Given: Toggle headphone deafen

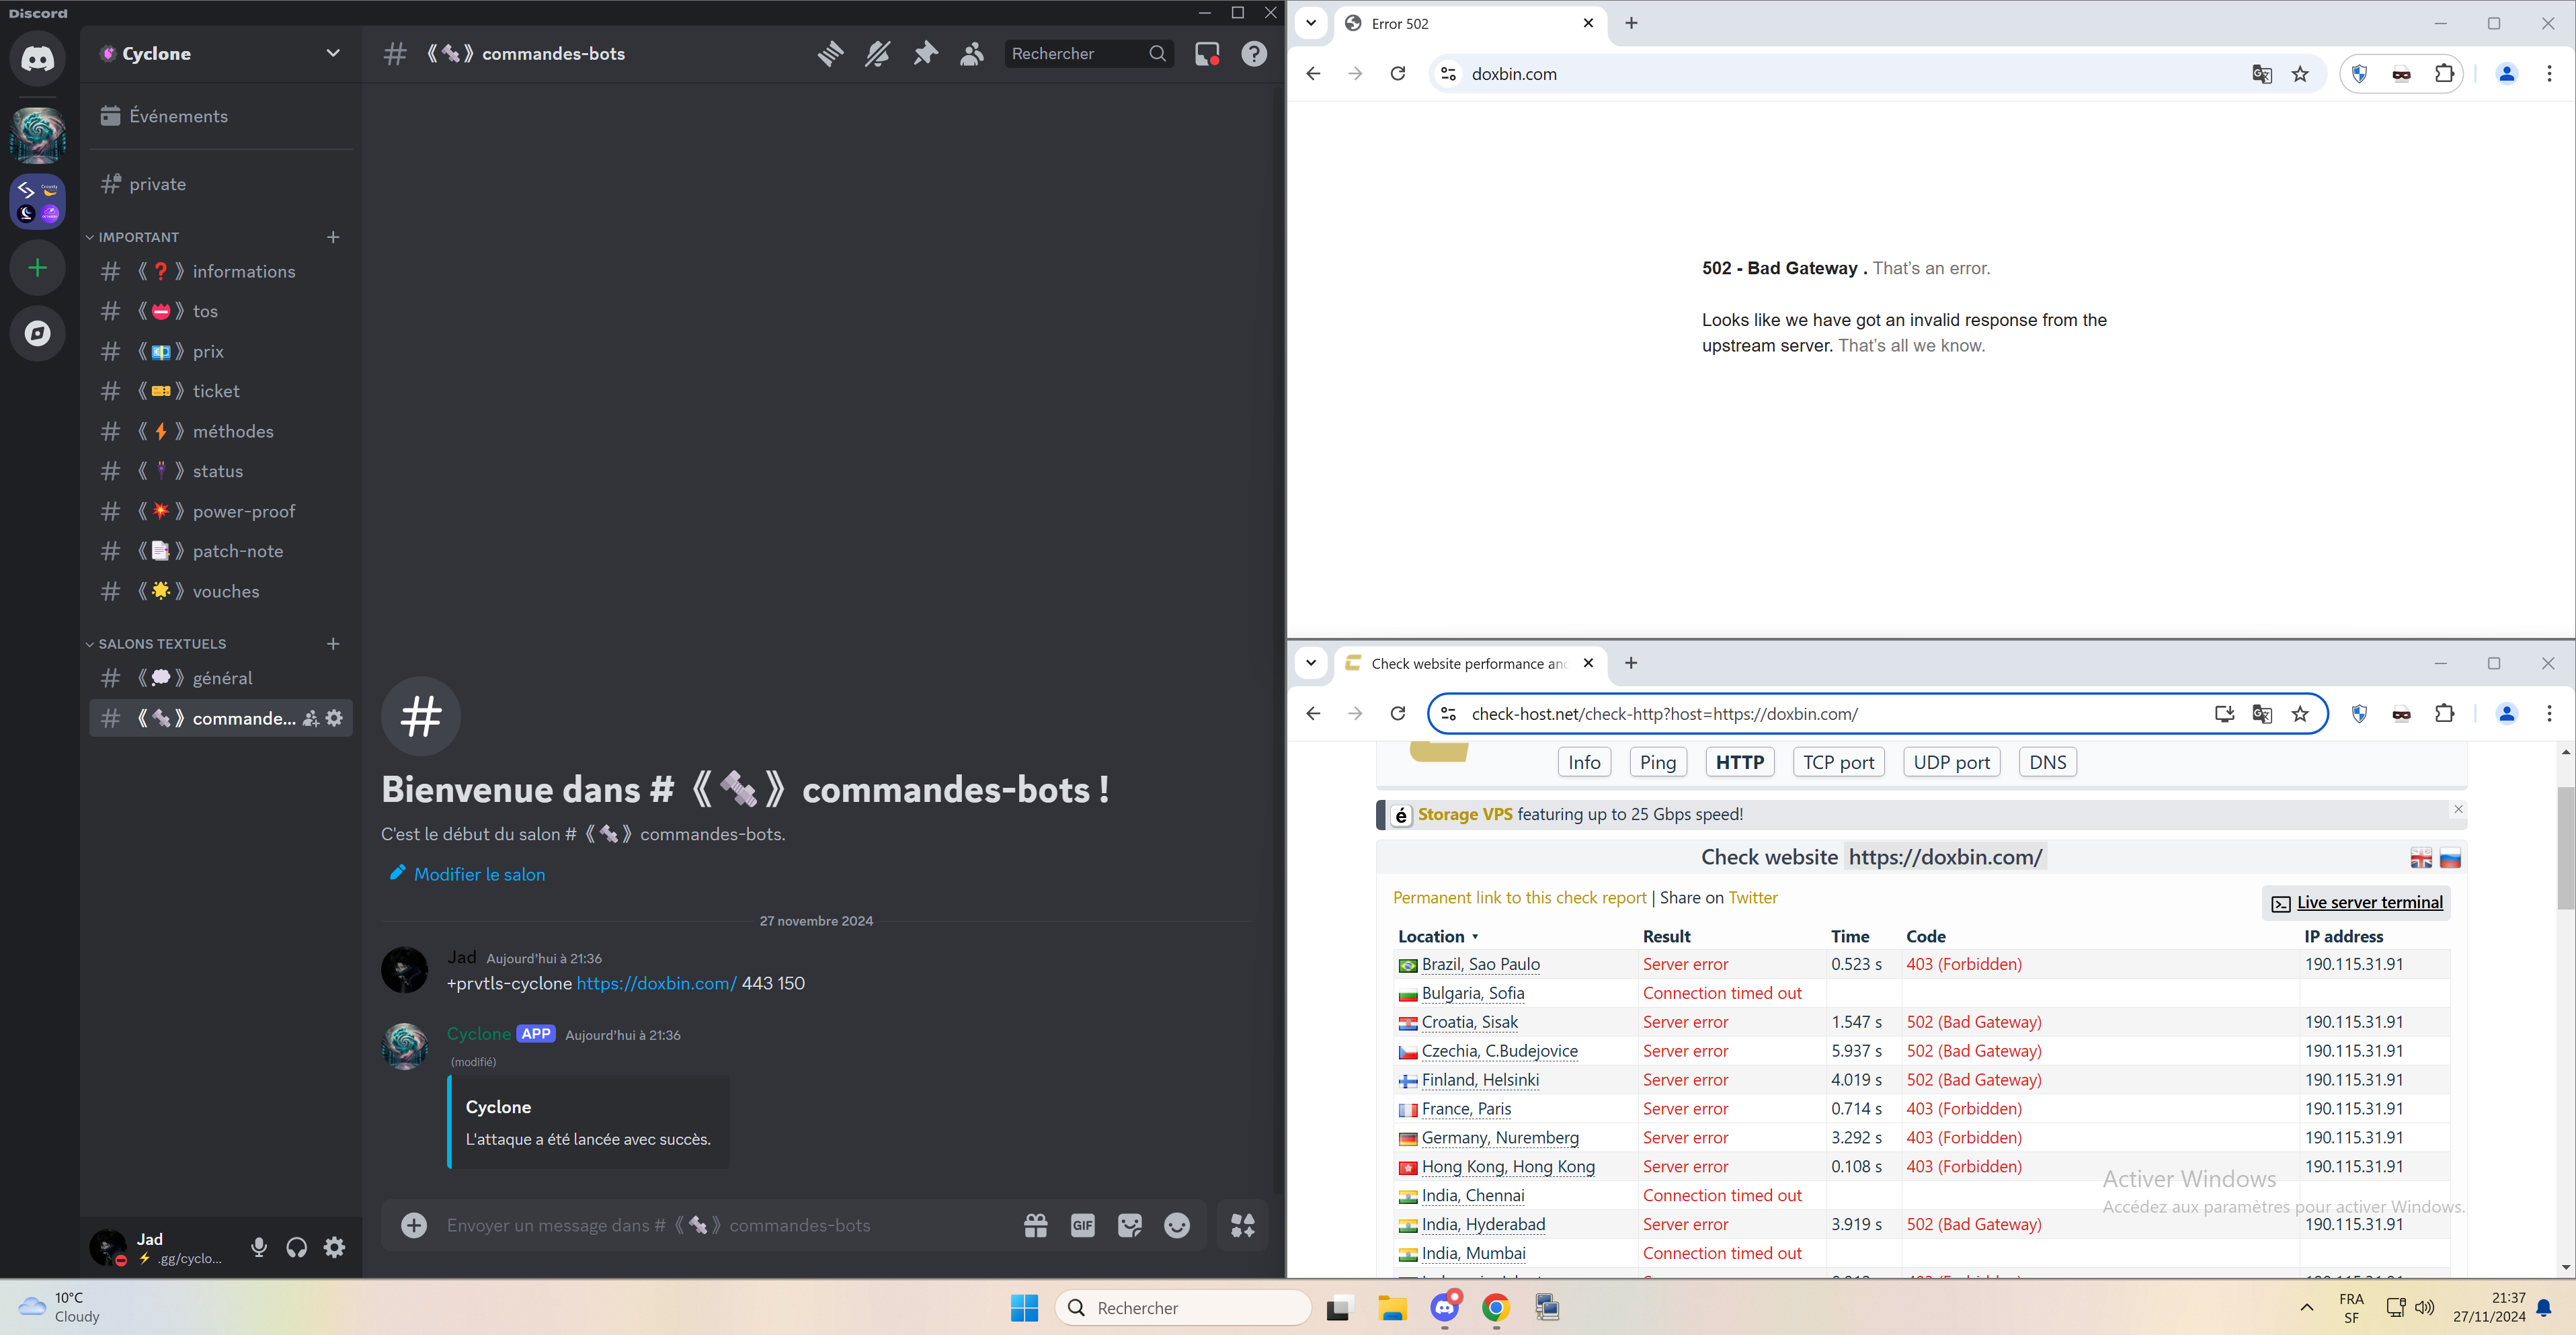Looking at the screenshot, I should [297, 1247].
